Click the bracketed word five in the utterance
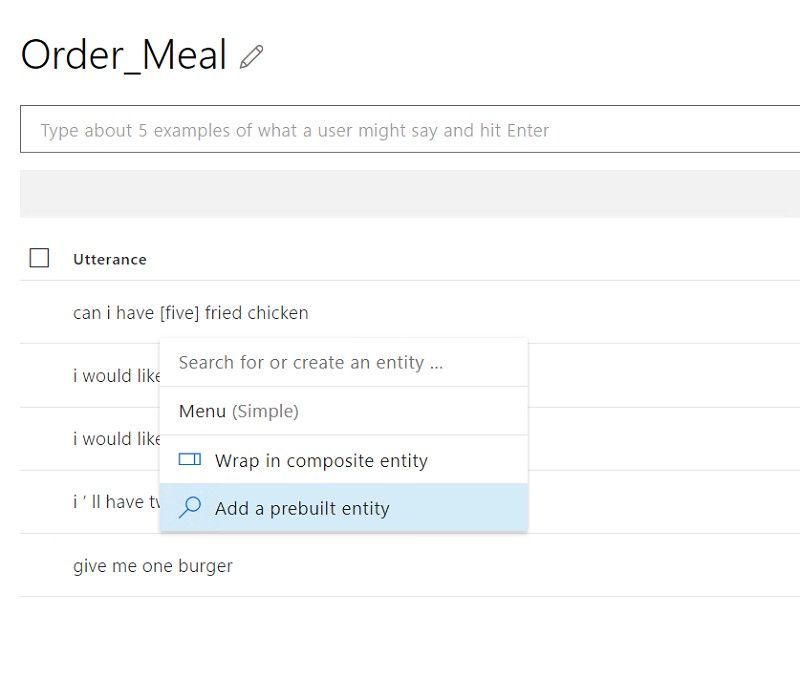 [180, 313]
